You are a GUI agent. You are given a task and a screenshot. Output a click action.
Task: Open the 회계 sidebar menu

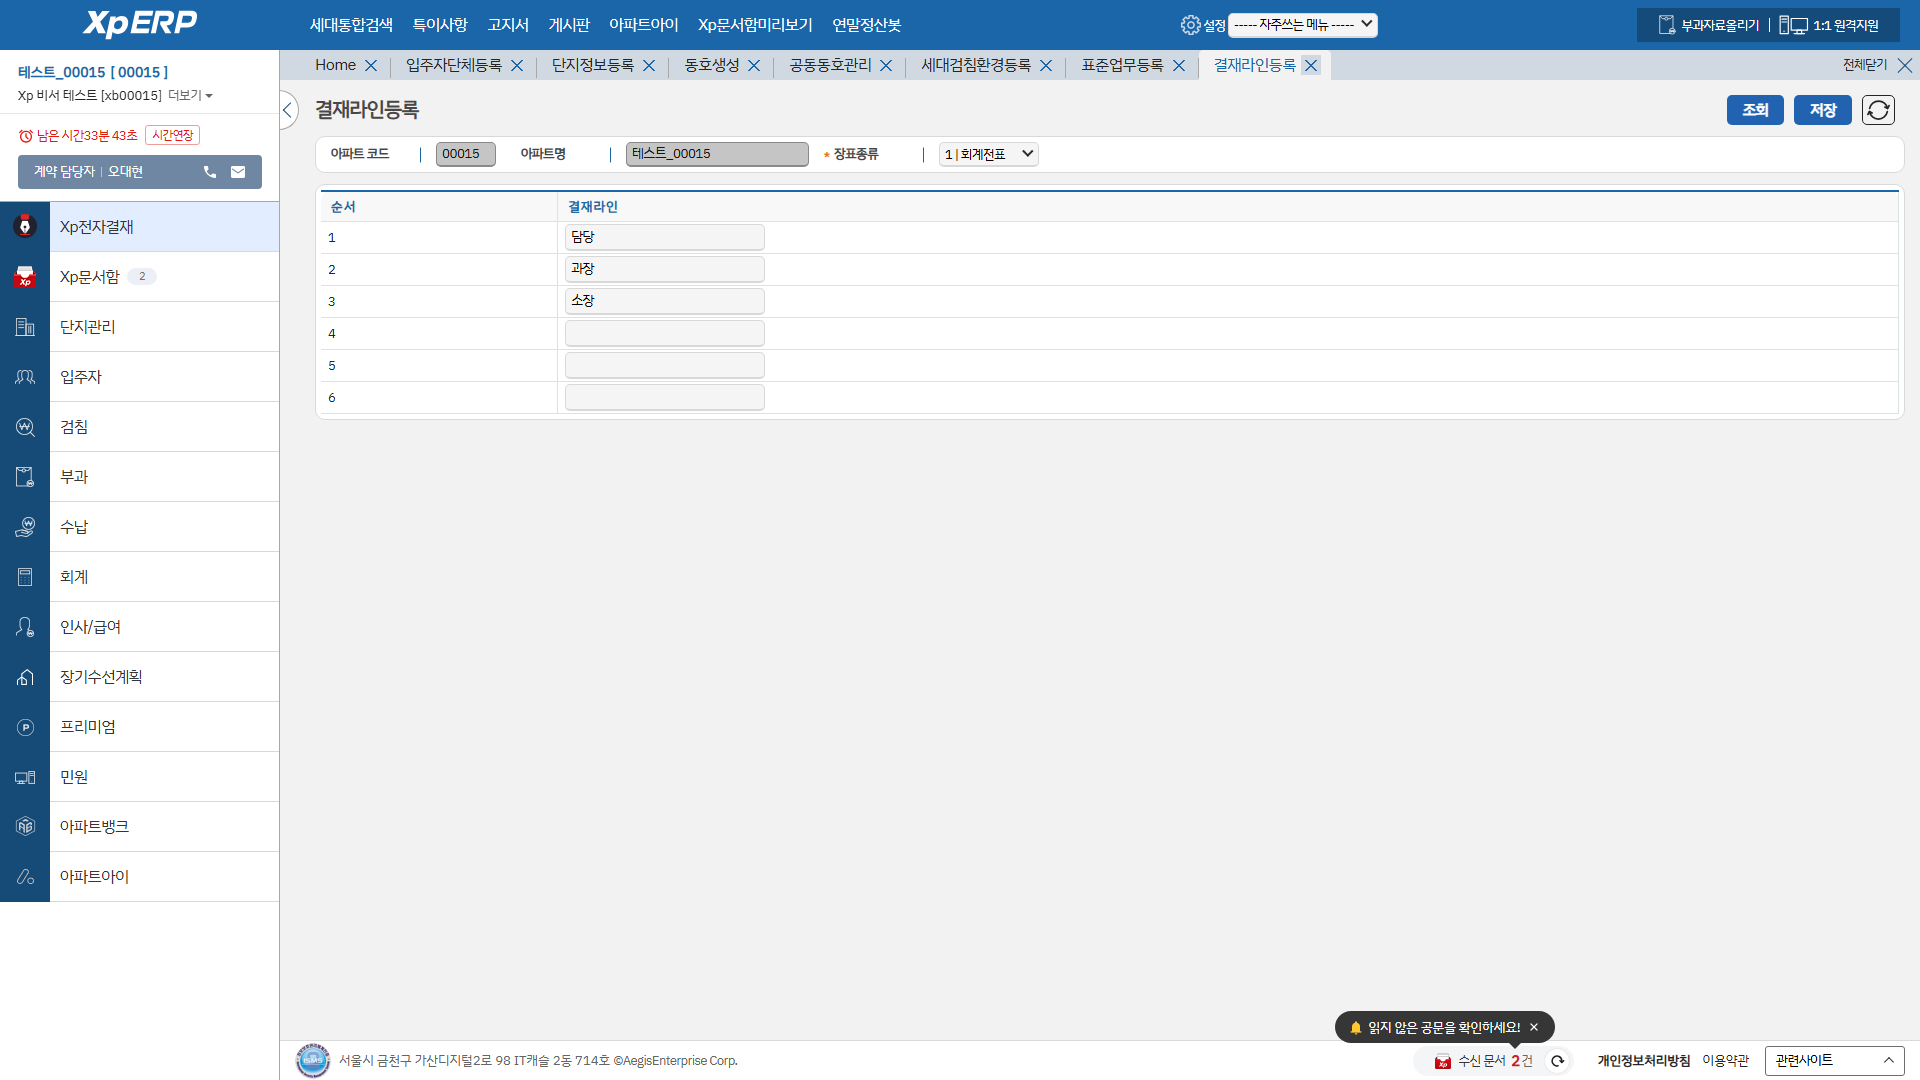(x=74, y=577)
